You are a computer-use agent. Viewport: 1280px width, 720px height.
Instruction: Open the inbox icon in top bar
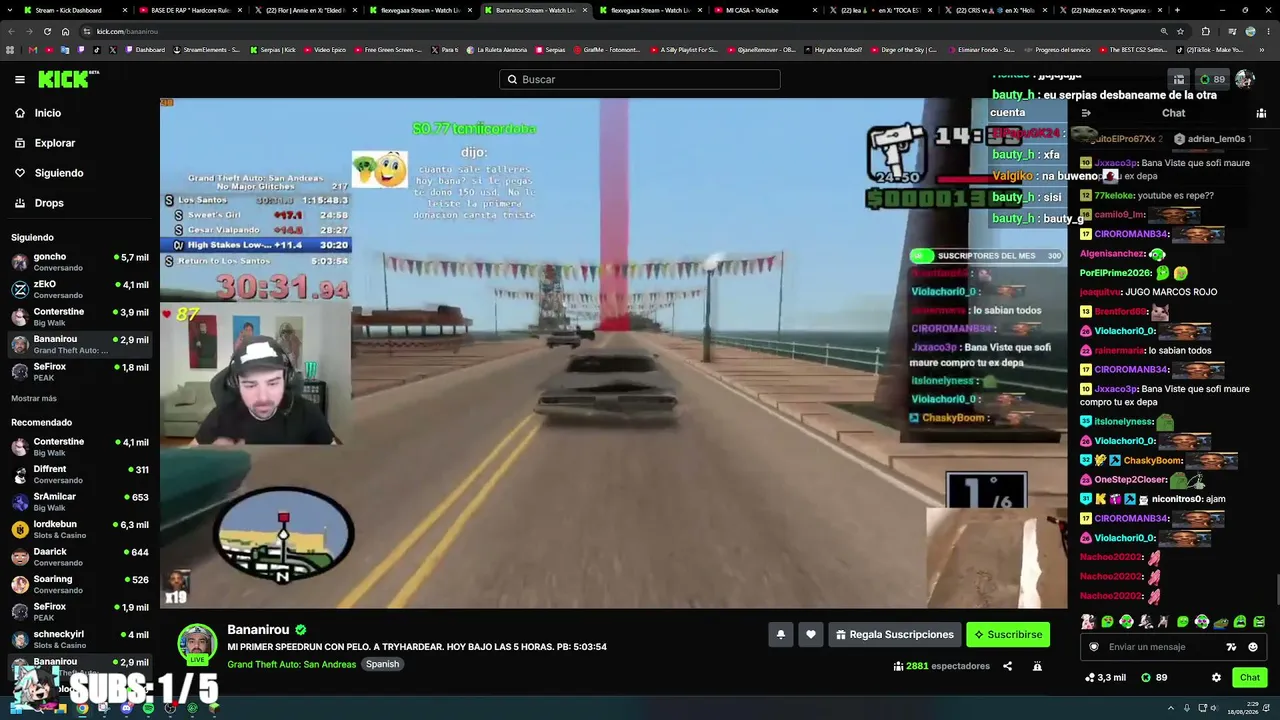pos(1179,79)
